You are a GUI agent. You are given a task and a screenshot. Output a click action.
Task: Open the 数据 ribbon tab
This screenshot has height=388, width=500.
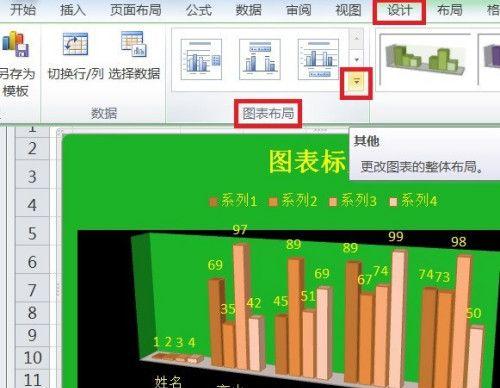(248, 10)
